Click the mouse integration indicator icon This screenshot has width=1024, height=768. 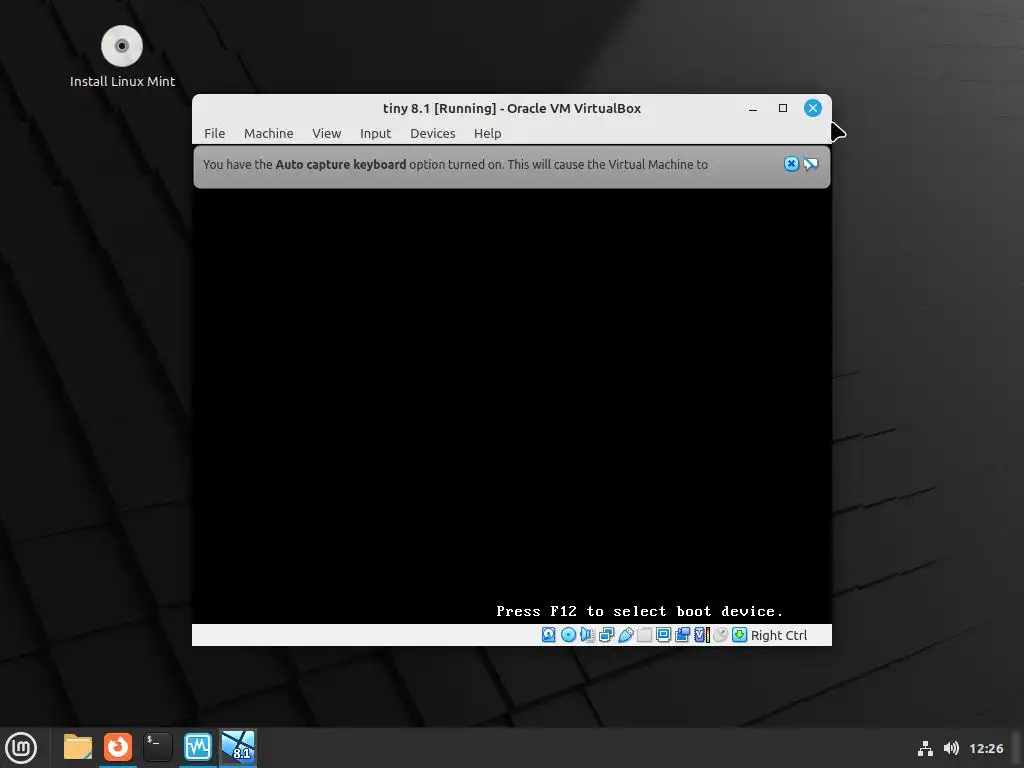coord(720,635)
